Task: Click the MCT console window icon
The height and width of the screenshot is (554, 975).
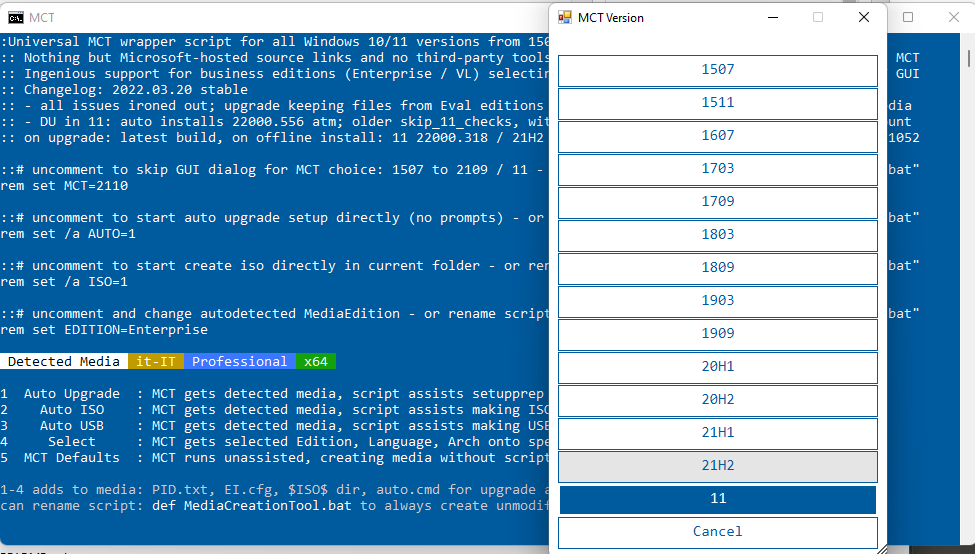Action: (16, 17)
